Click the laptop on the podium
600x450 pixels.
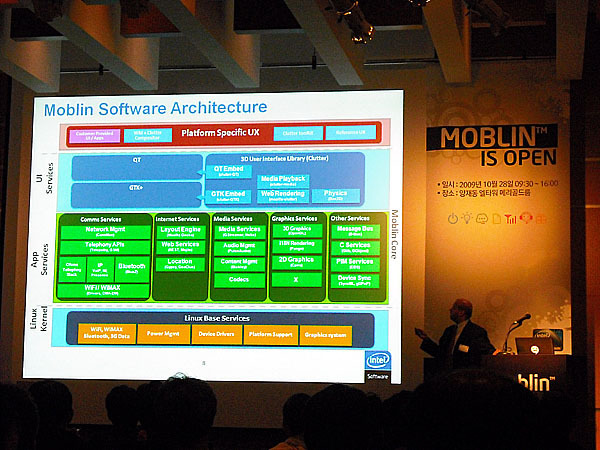(x=534, y=346)
